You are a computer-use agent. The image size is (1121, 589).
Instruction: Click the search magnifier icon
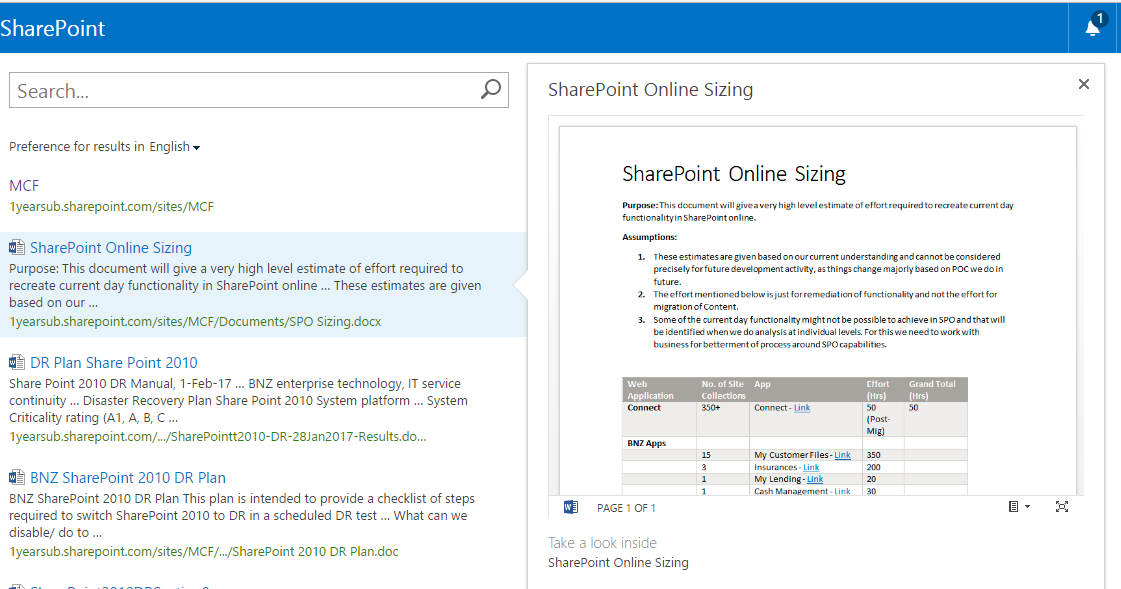pos(490,89)
